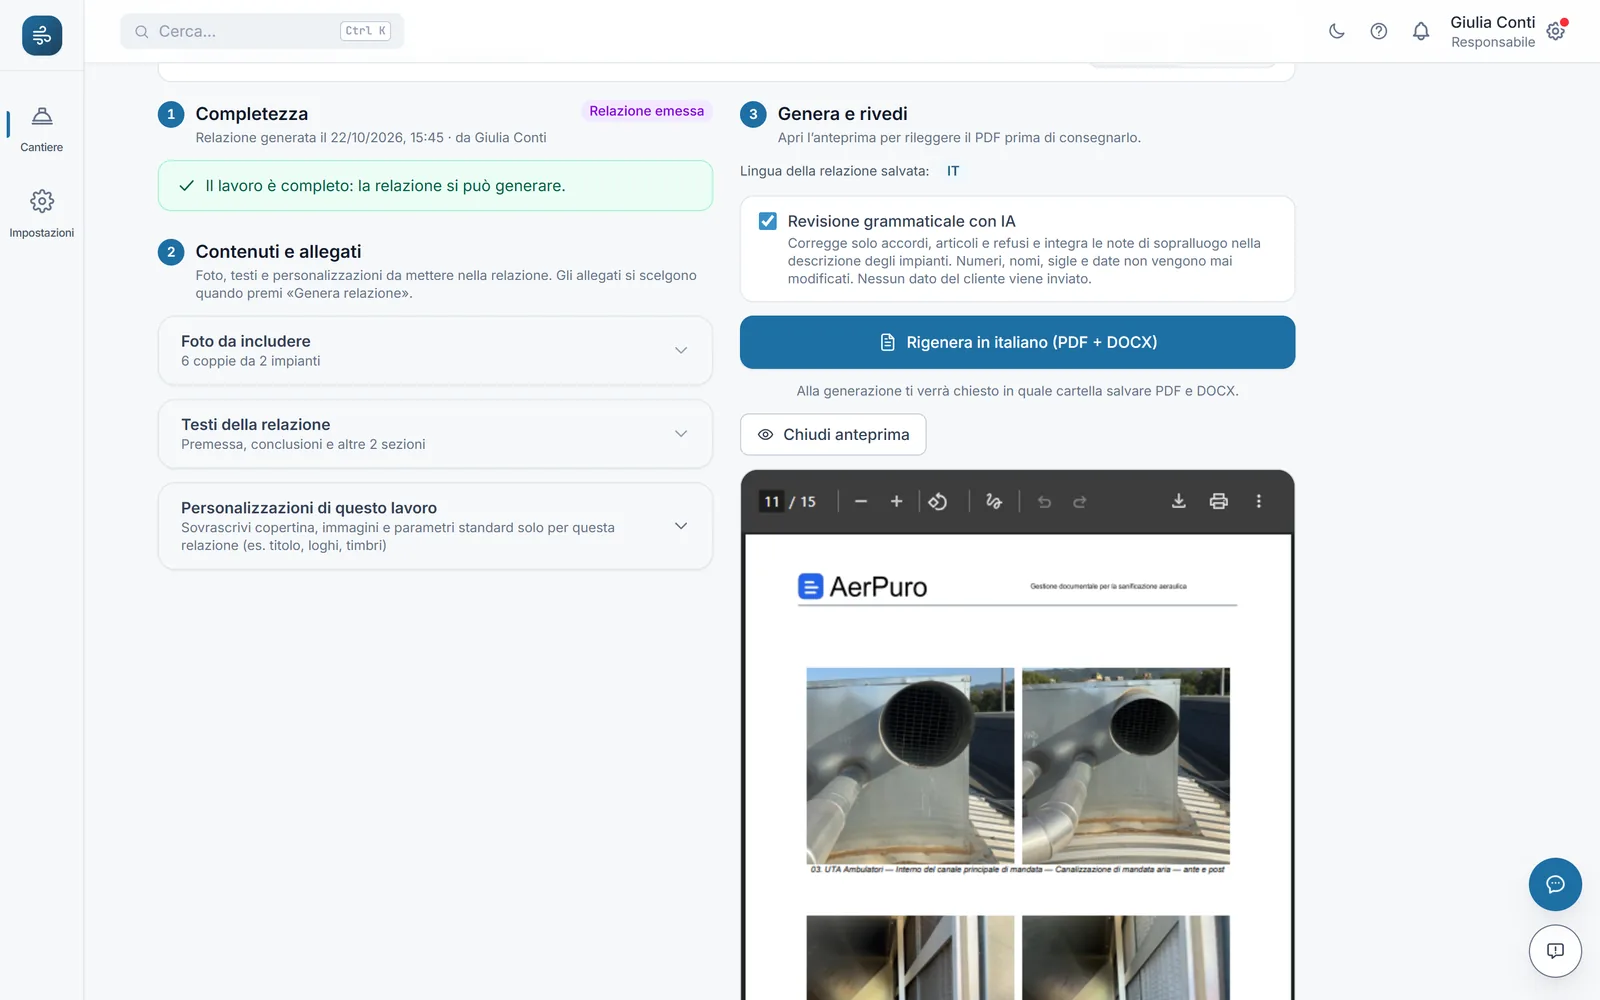The height and width of the screenshot is (1000, 1600).
Task: Expand the Testi della relazione panel
Action: click(x=435, y=434)
